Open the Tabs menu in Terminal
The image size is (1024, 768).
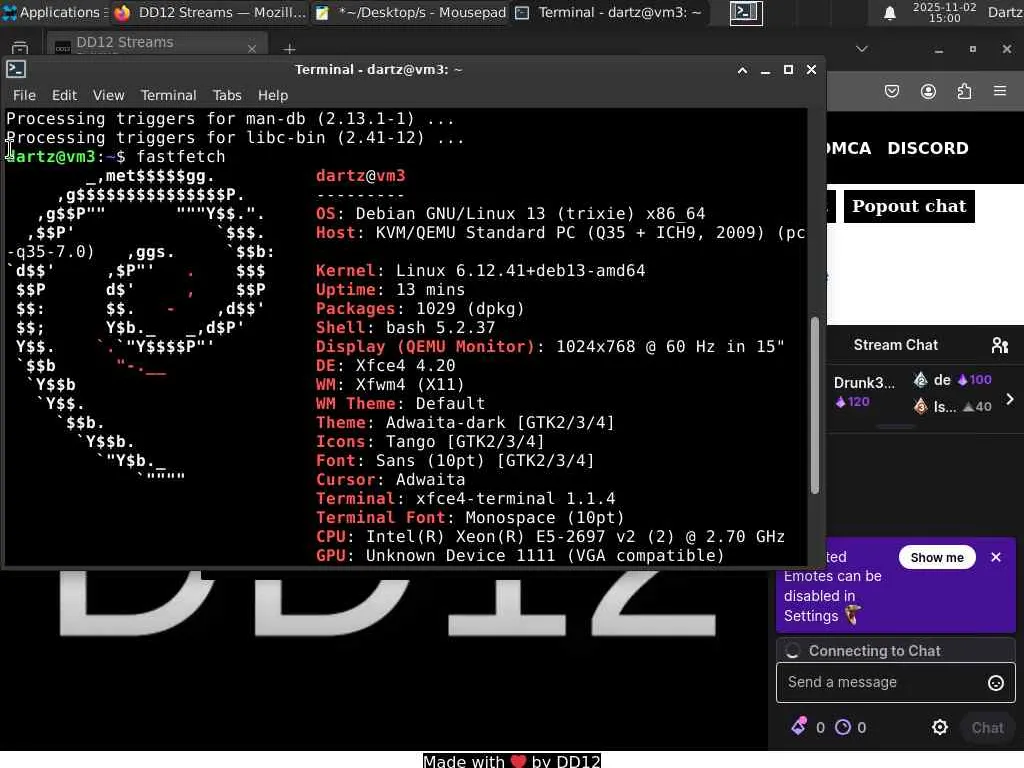tap(227, 95)
